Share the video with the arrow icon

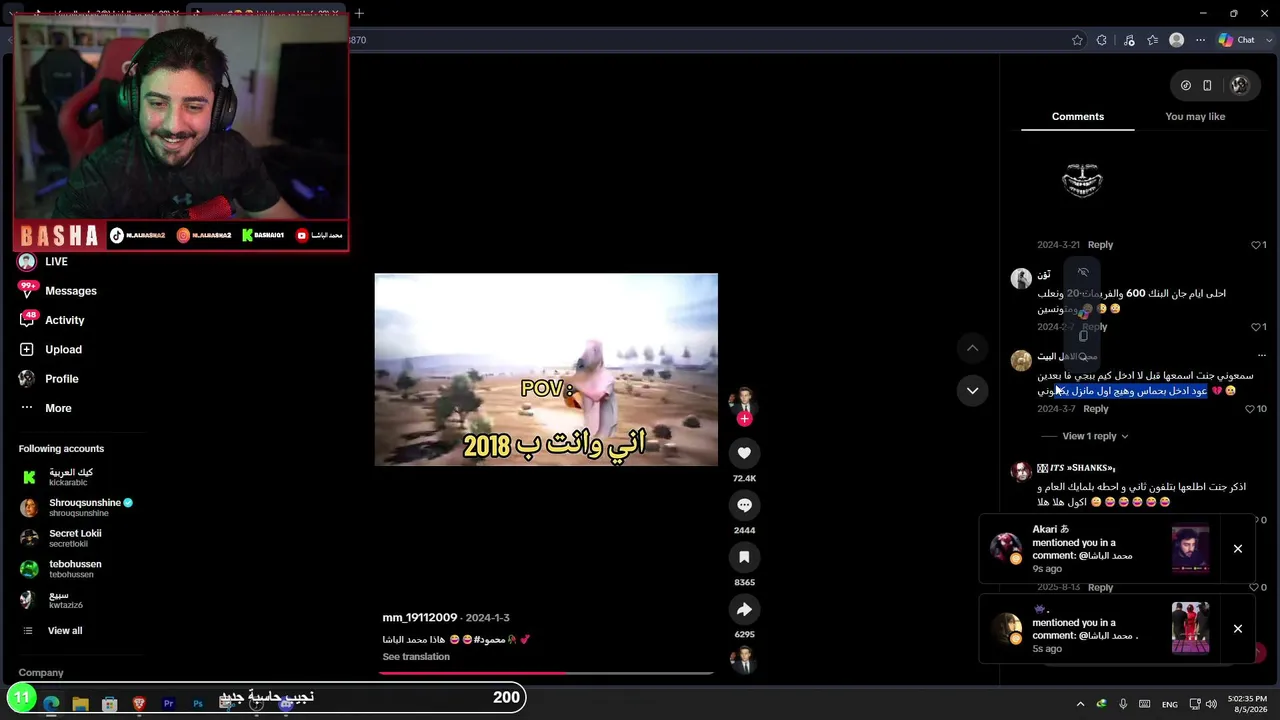[x=744, y=609]
